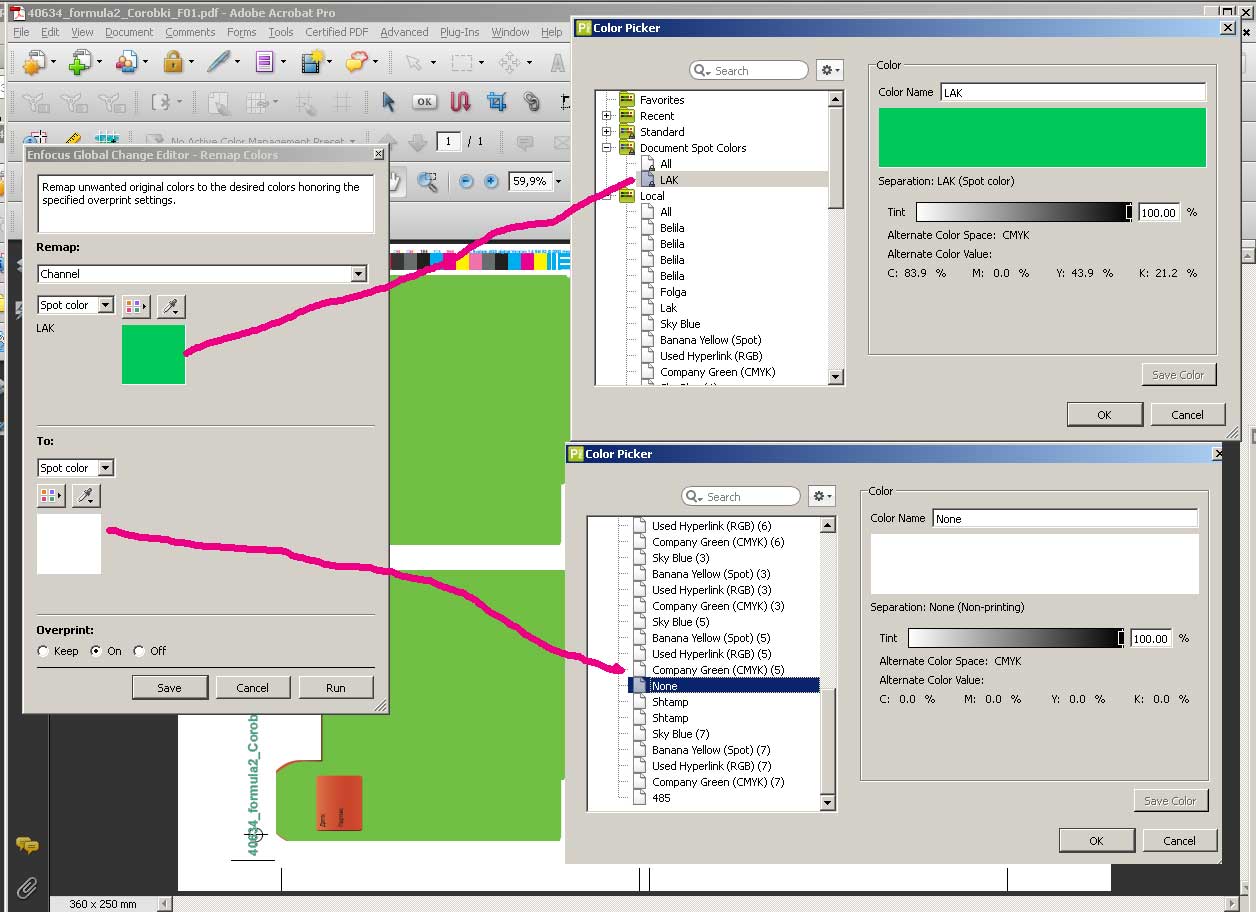Click Color Name field showing None
Image resolution: width=1256 pixels, height=912 pixels.
[x=1065, y=518]
